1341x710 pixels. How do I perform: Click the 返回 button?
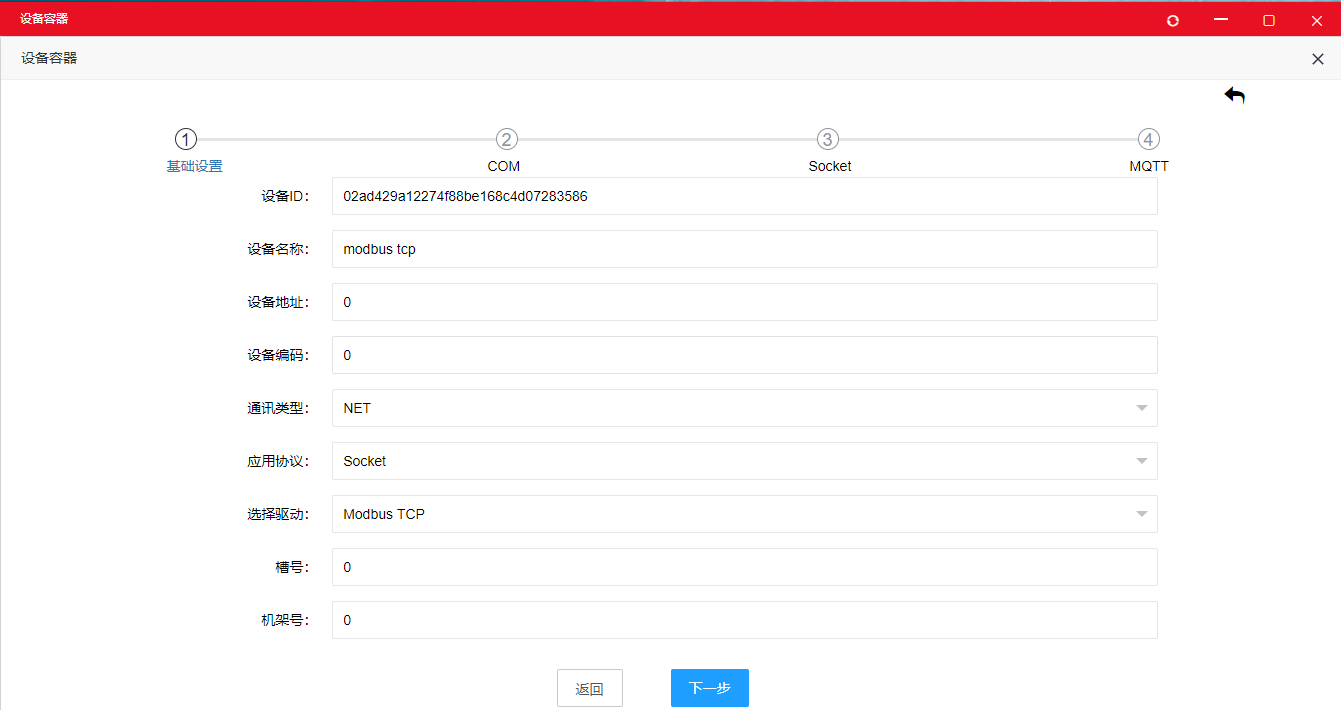point(589,688)
